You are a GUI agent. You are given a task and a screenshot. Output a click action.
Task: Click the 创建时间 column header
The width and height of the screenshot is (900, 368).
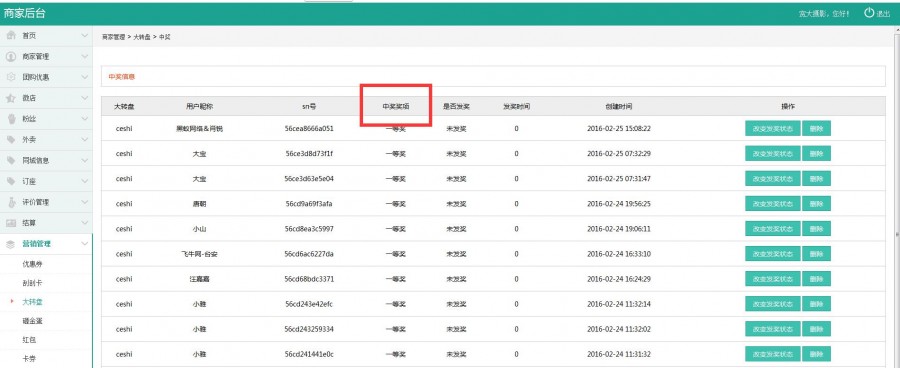pos(619,107)
